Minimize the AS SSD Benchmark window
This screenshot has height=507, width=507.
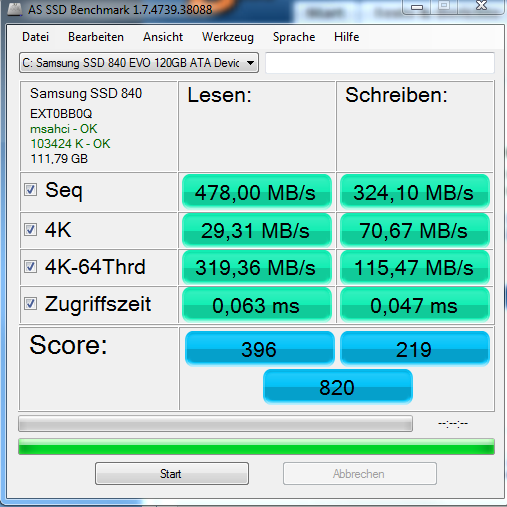(417, 7)
